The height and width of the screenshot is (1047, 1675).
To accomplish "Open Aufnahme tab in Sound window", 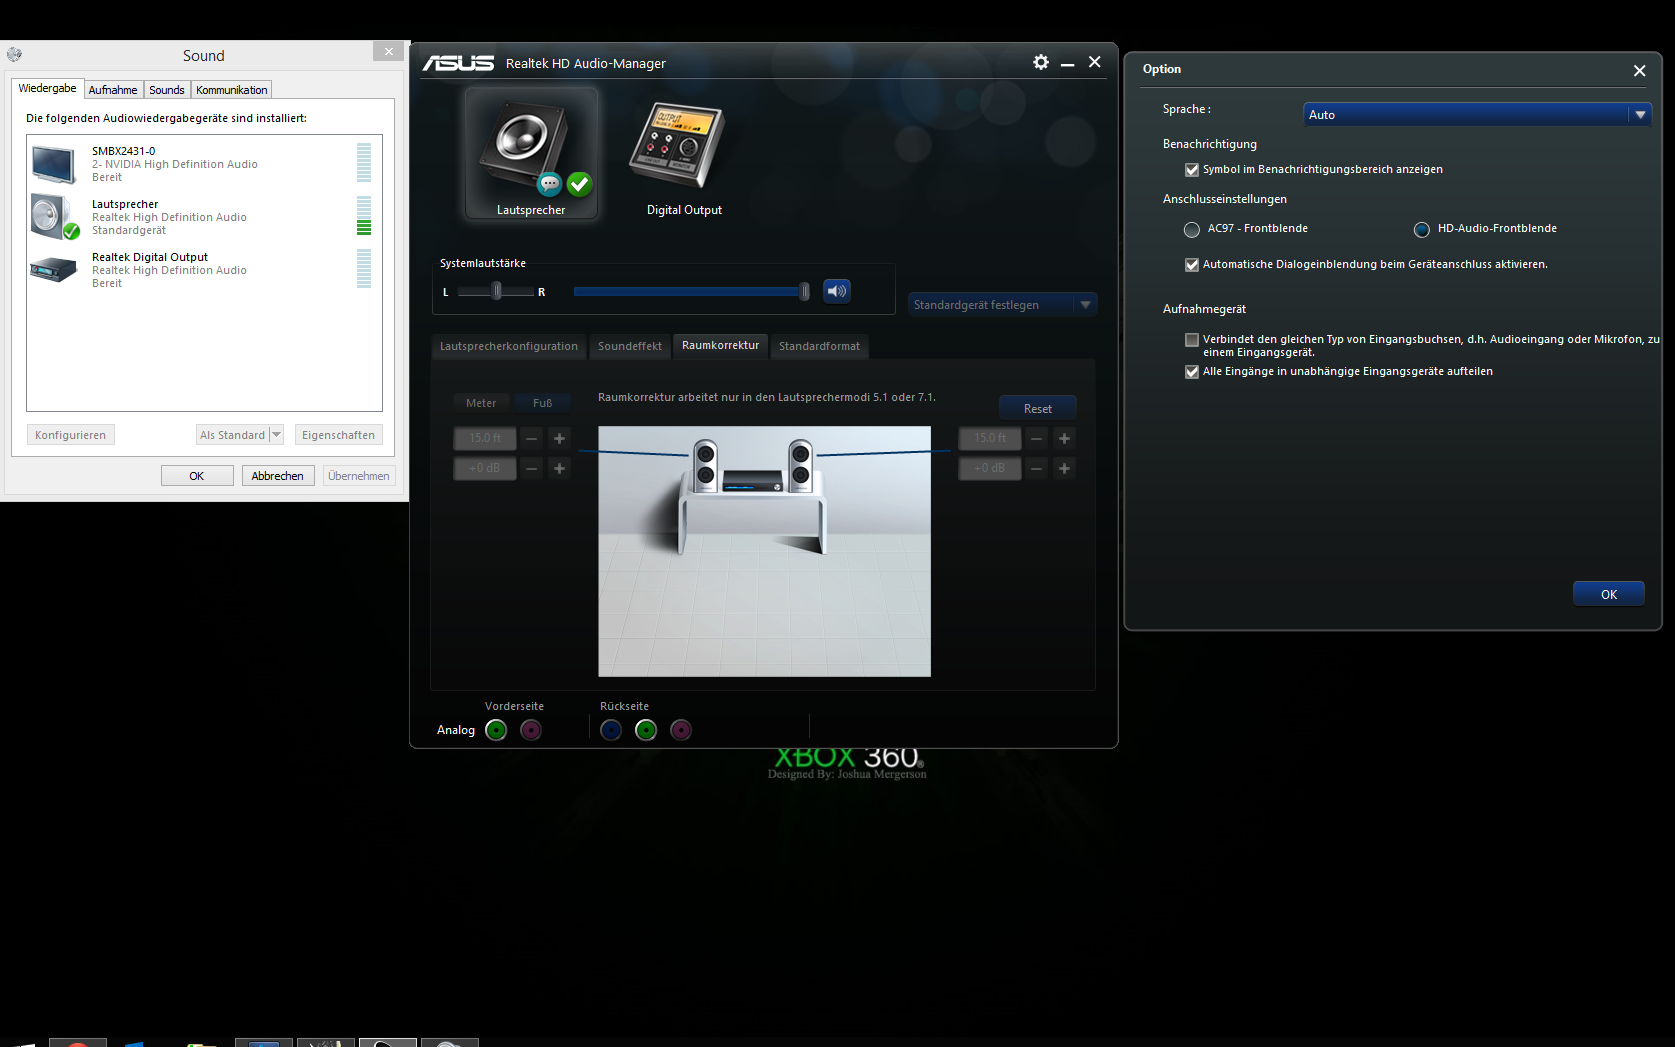I will click(x=113, y=90).
